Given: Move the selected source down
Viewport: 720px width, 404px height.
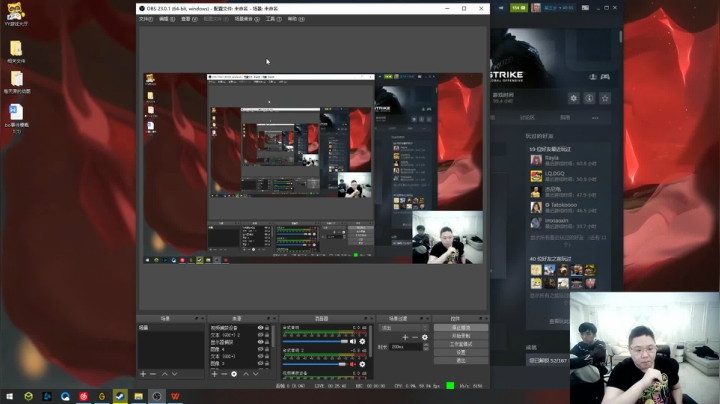Looking at the screenshot, I should pos(256,374).
